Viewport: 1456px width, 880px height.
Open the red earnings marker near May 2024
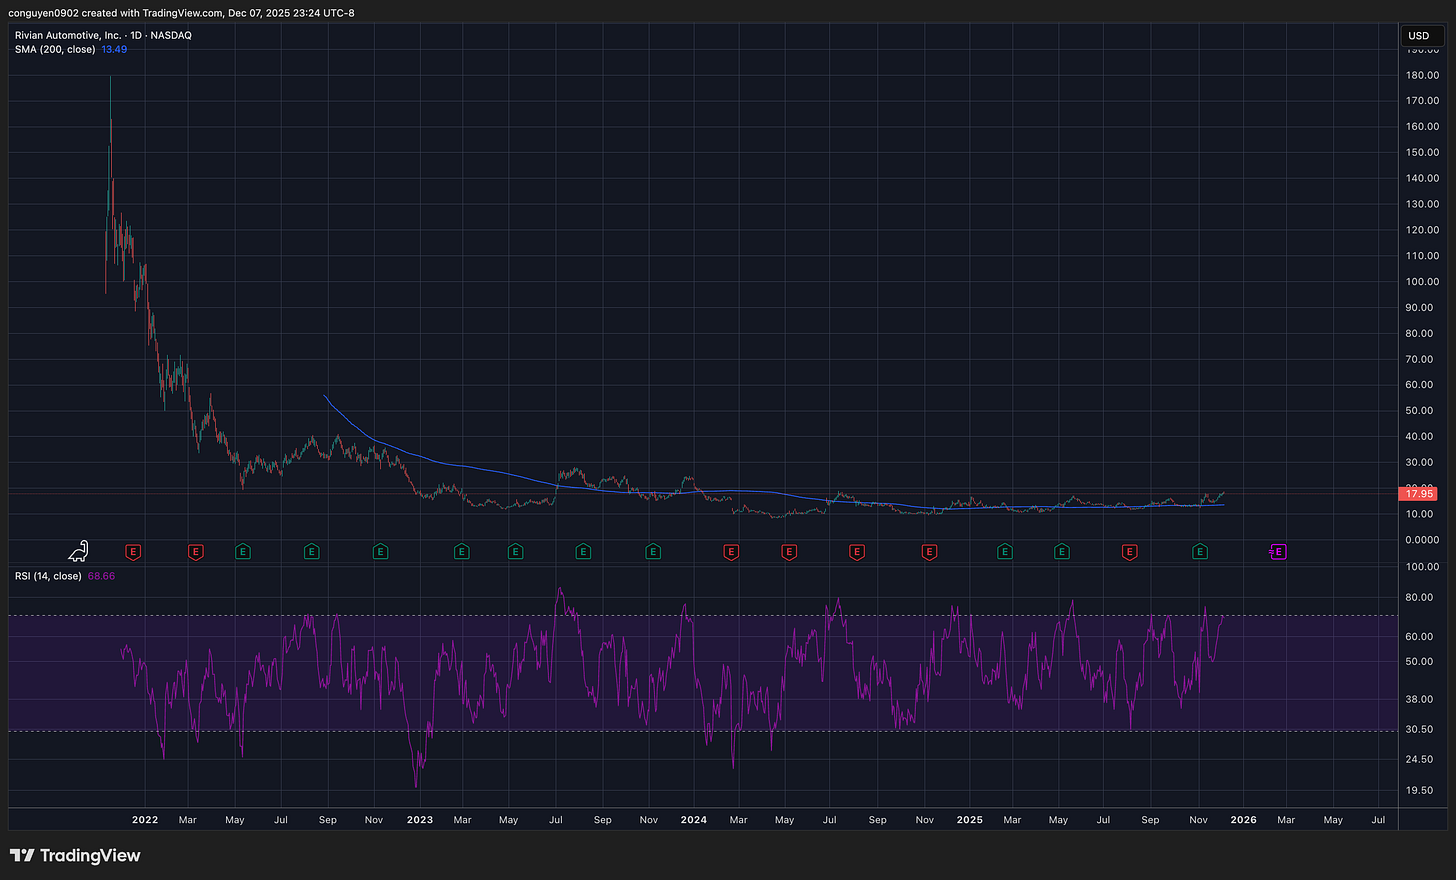pos(789,551)
